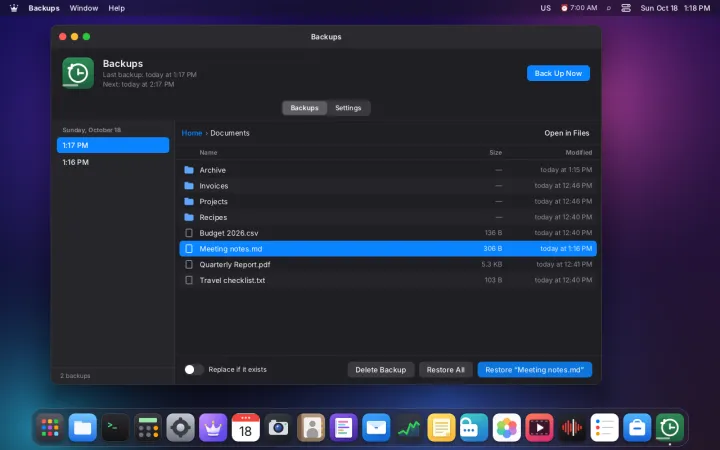
Task: Sort by the Modified column header
Action: click(579, 152)
